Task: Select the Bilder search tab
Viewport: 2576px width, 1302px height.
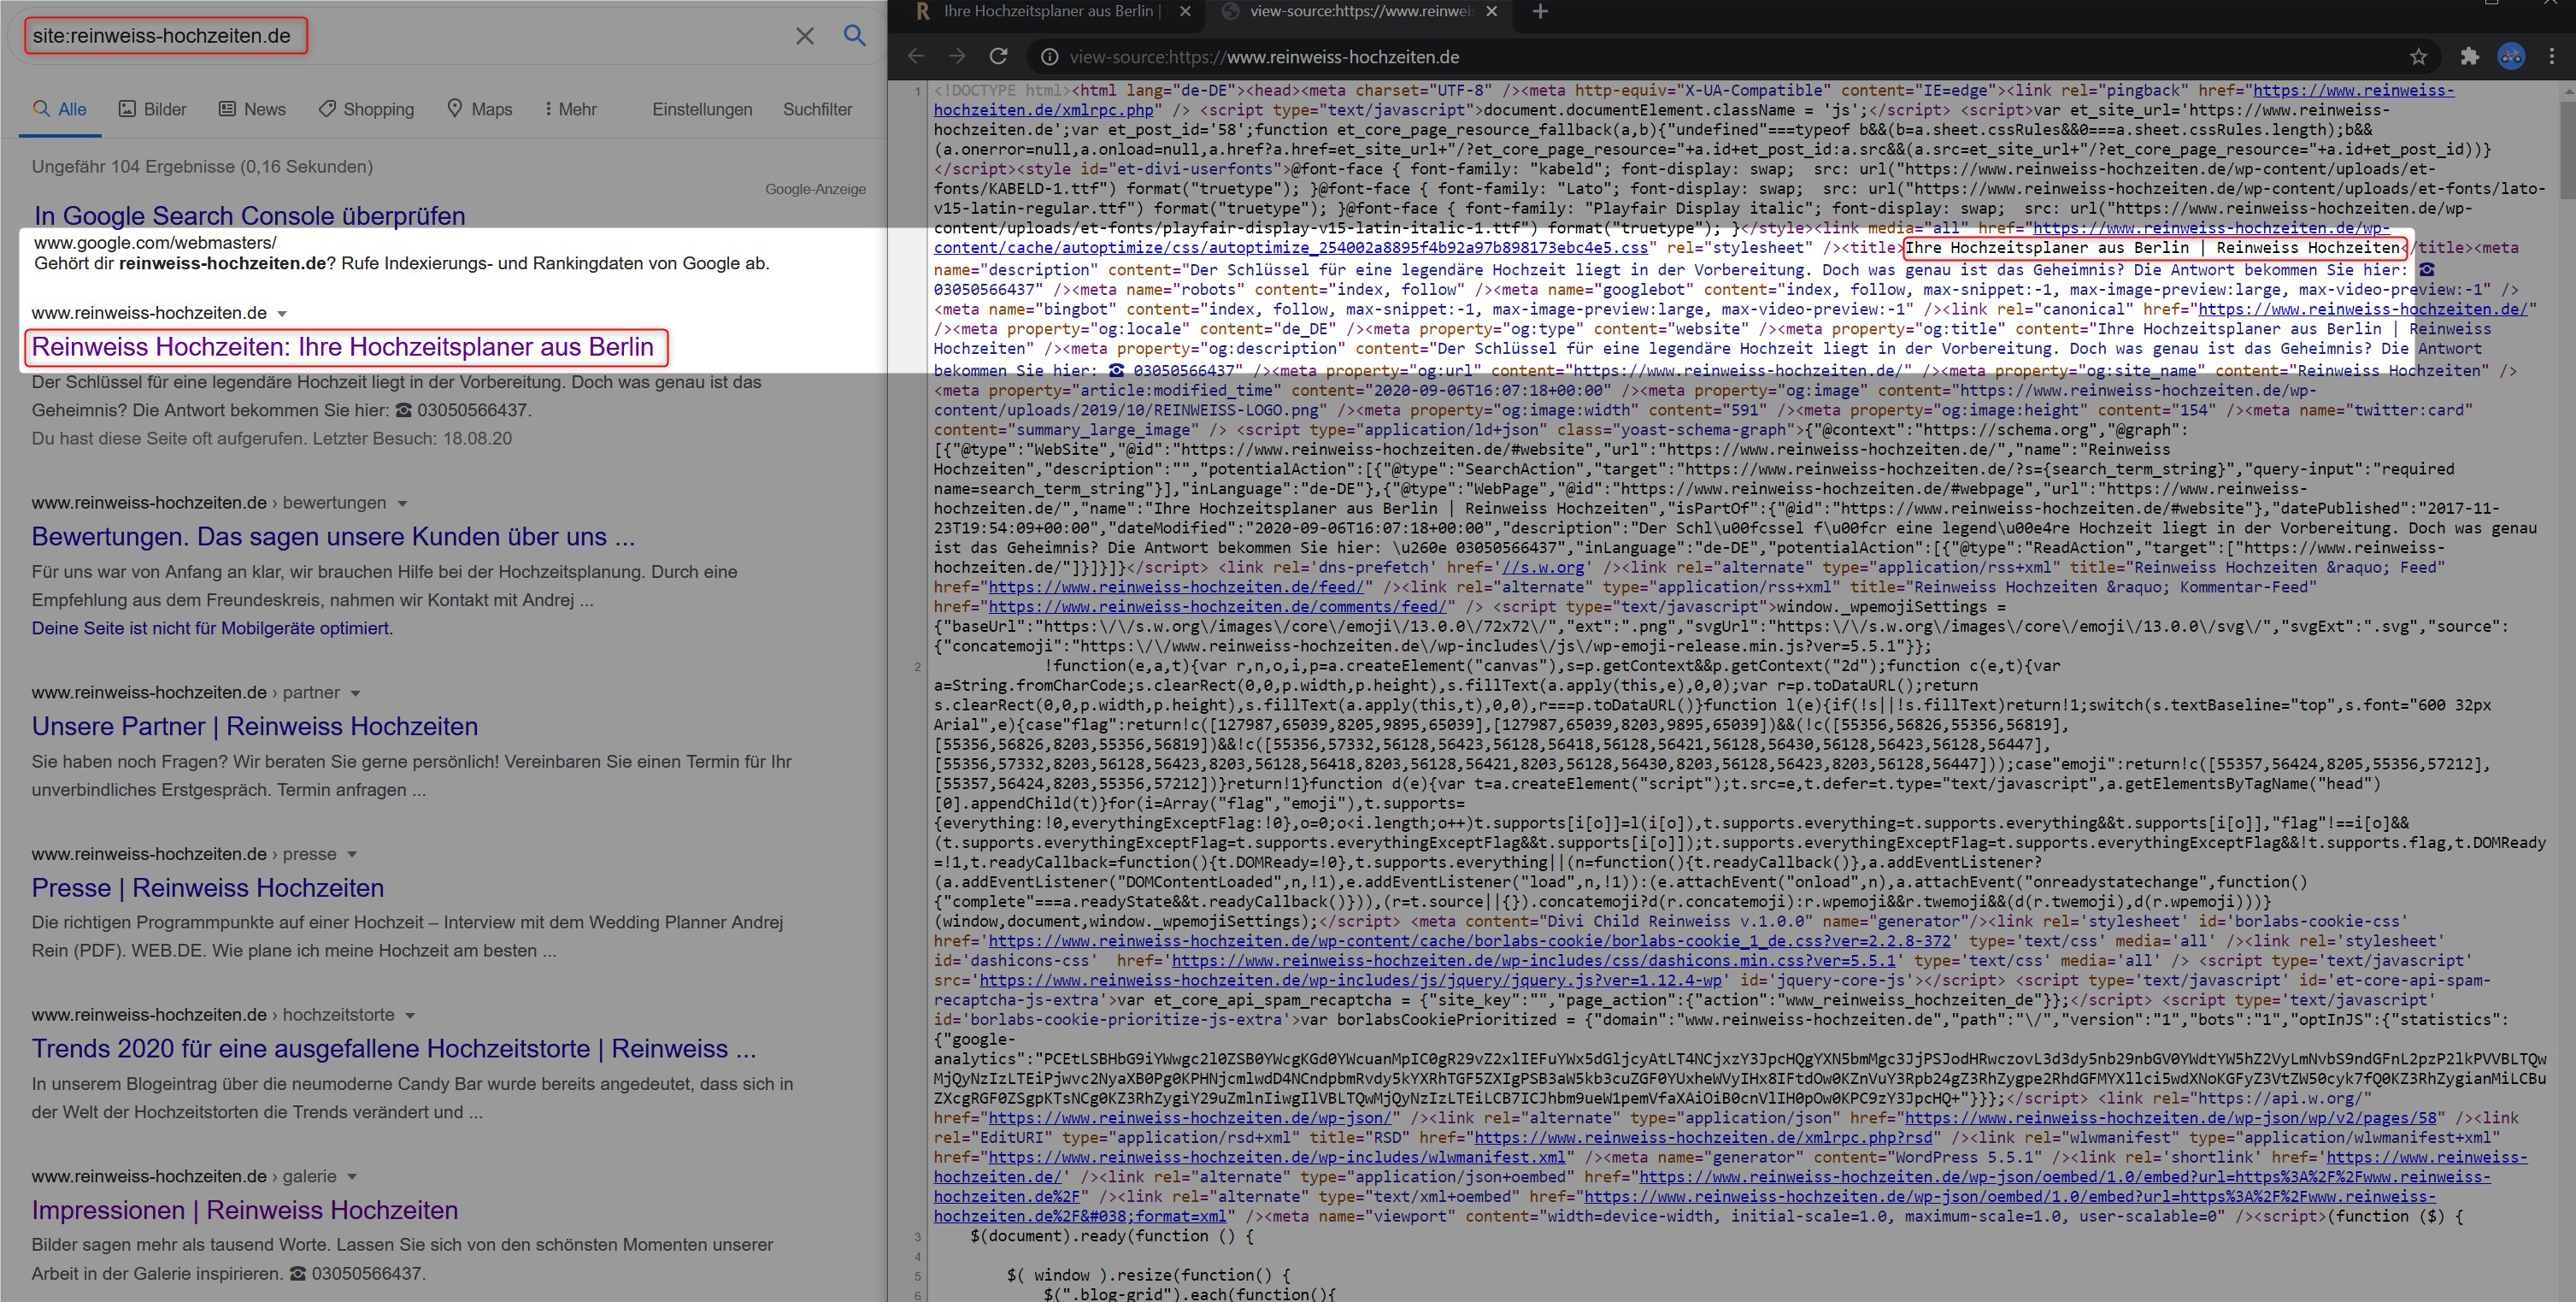Action: click(153, 109)
